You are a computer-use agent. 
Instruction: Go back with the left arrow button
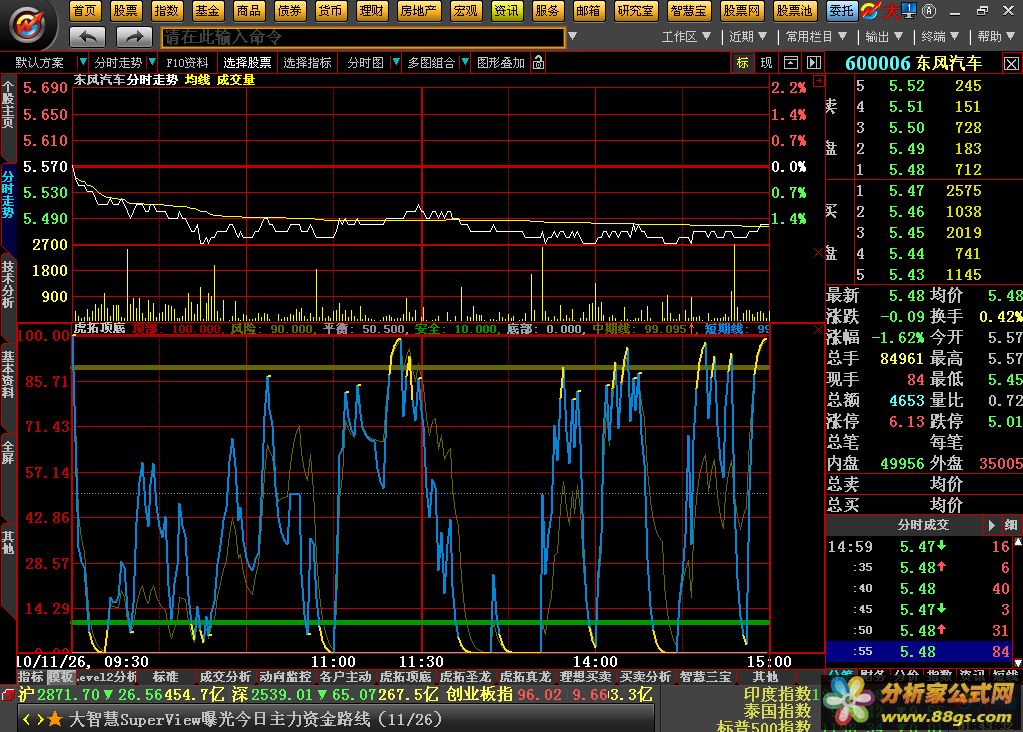click(x=87, y=37)
